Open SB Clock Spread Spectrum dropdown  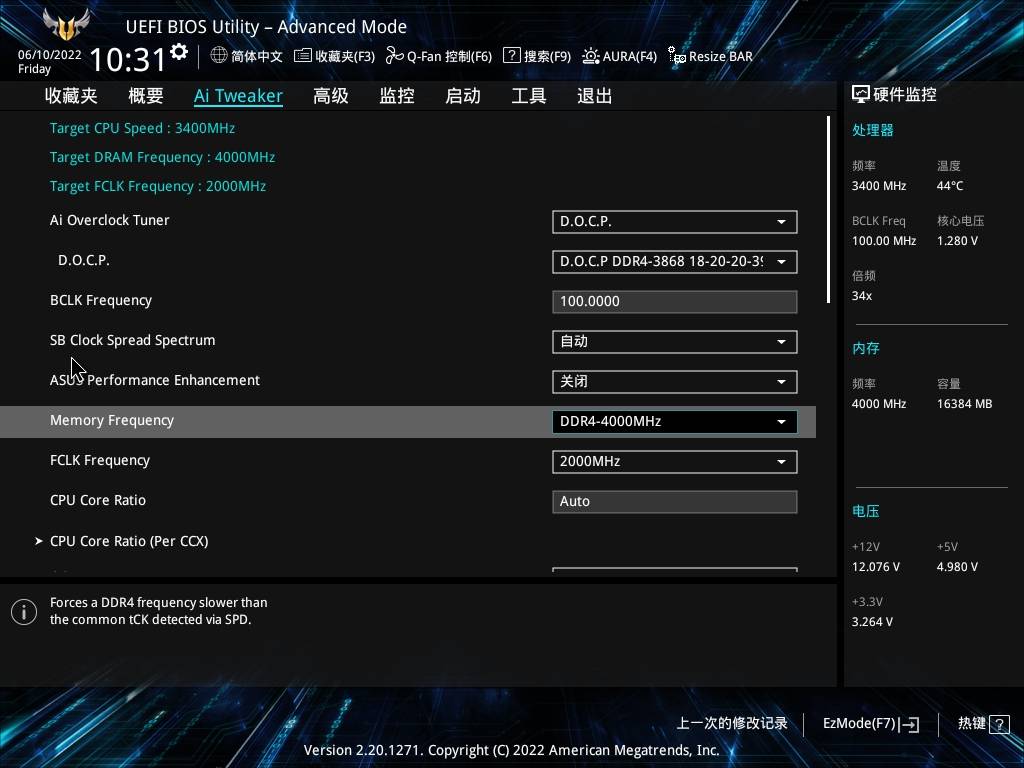pos(675,342)
